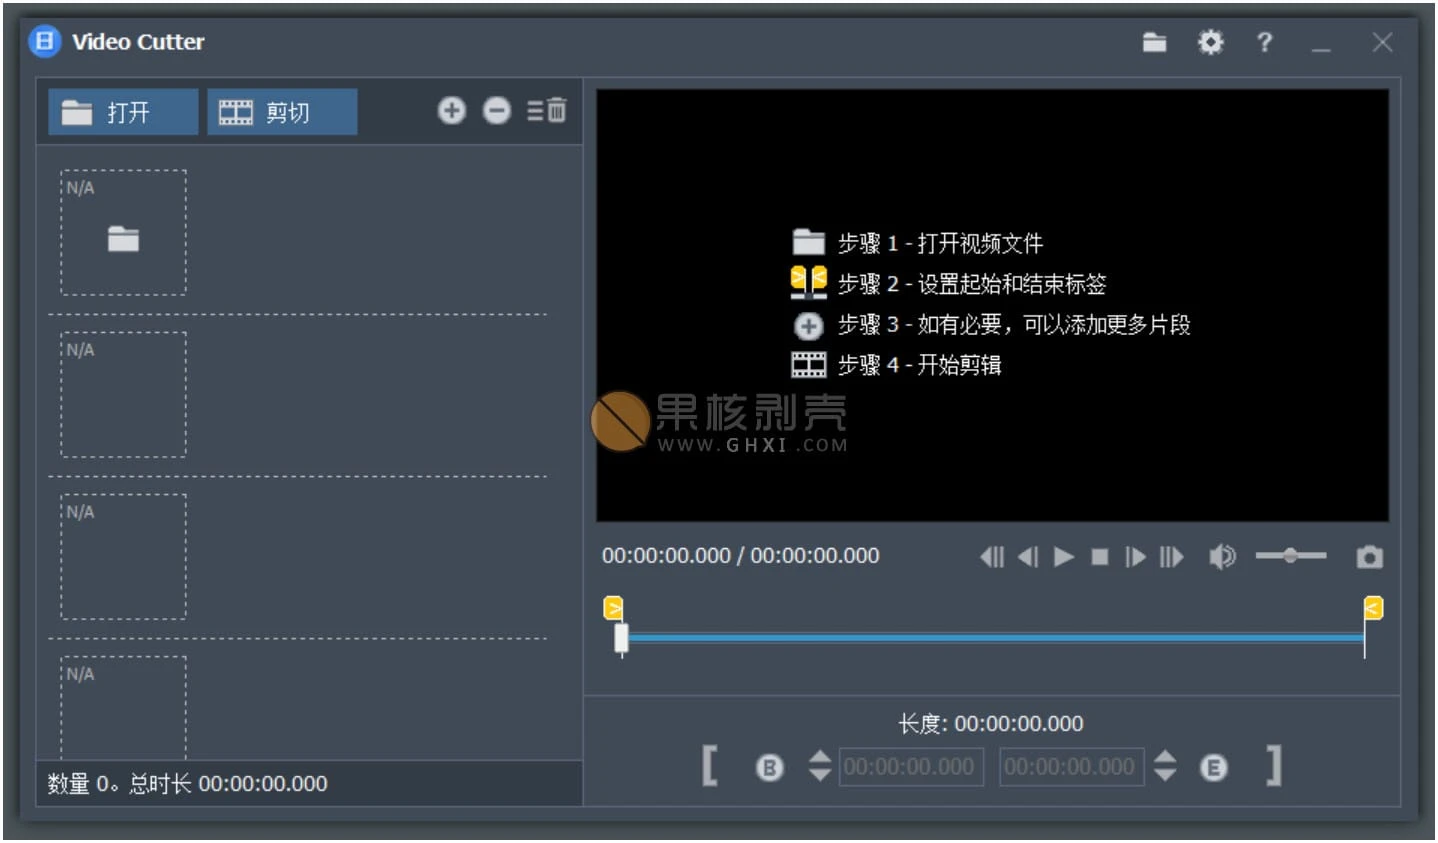Click the end time stepper arrows
The height and width of the screenshot is (843, 1438).
[1166, 768]
